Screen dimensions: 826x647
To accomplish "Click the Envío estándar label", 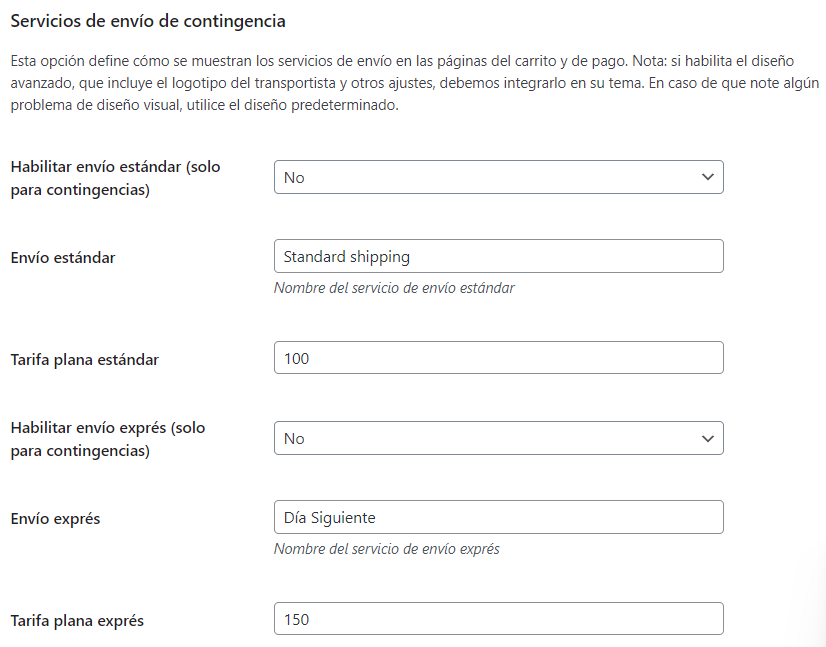I will tap(63, 258).
